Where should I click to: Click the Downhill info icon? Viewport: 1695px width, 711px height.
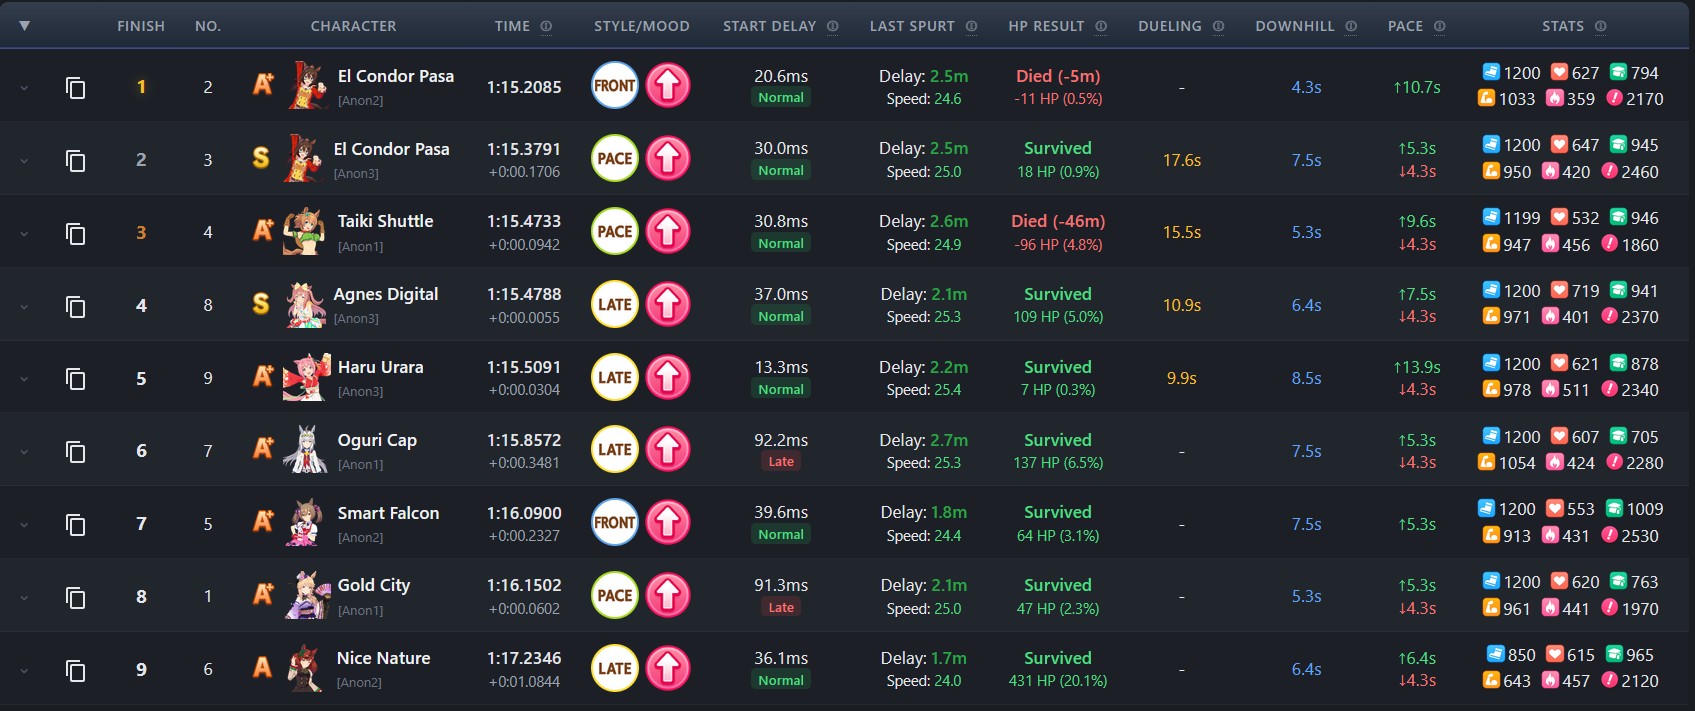(x=1351, y=26)
